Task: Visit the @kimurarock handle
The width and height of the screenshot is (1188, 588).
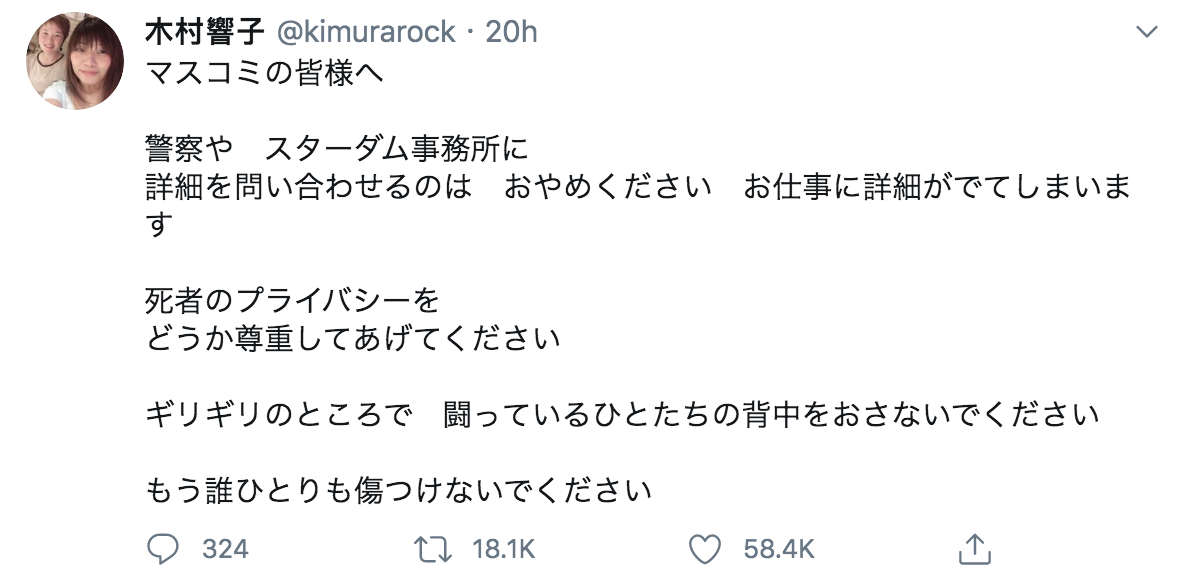Action: tap(365, 32)
